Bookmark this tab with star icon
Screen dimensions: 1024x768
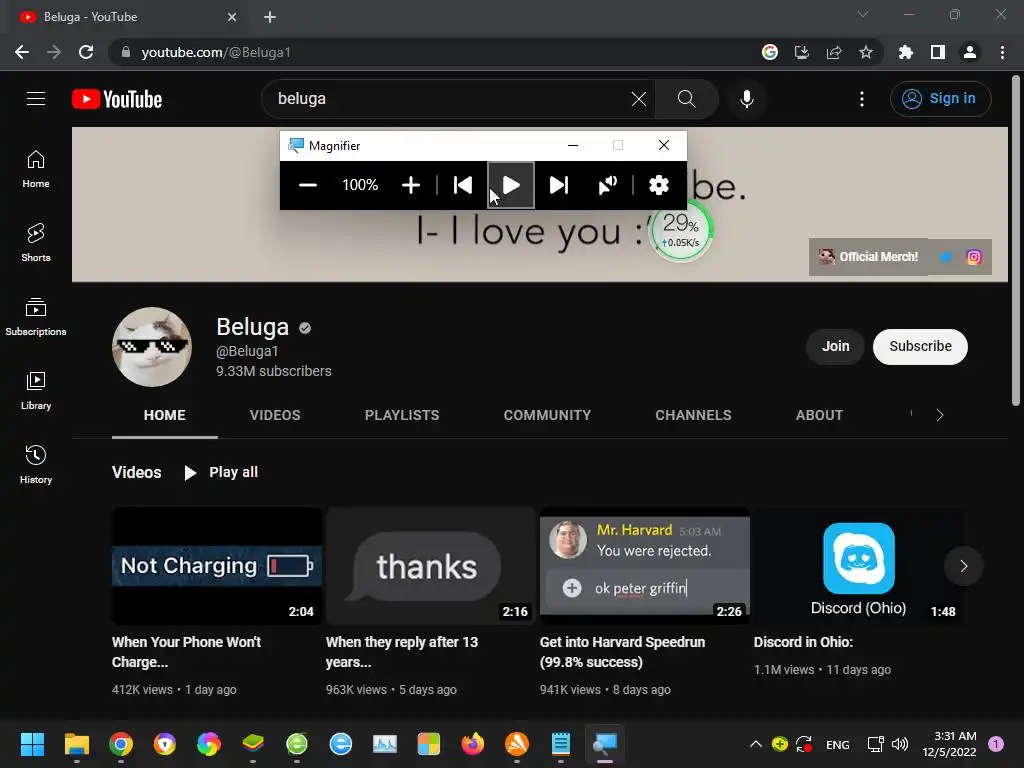[x=866, y=52]
